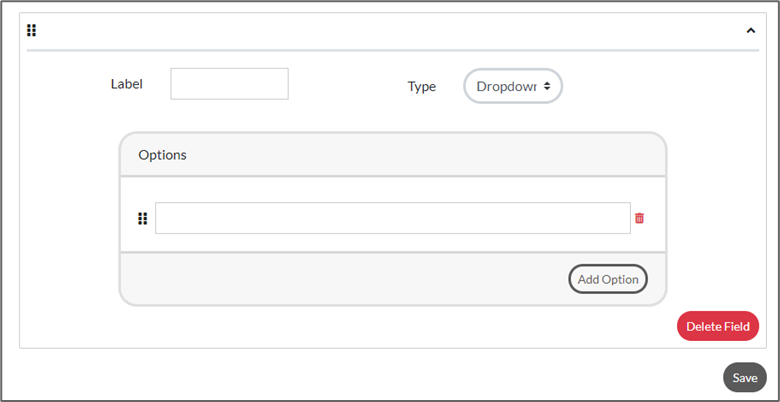Click the Options panel footer area
The image size is (780, 402).
[340, 279]
